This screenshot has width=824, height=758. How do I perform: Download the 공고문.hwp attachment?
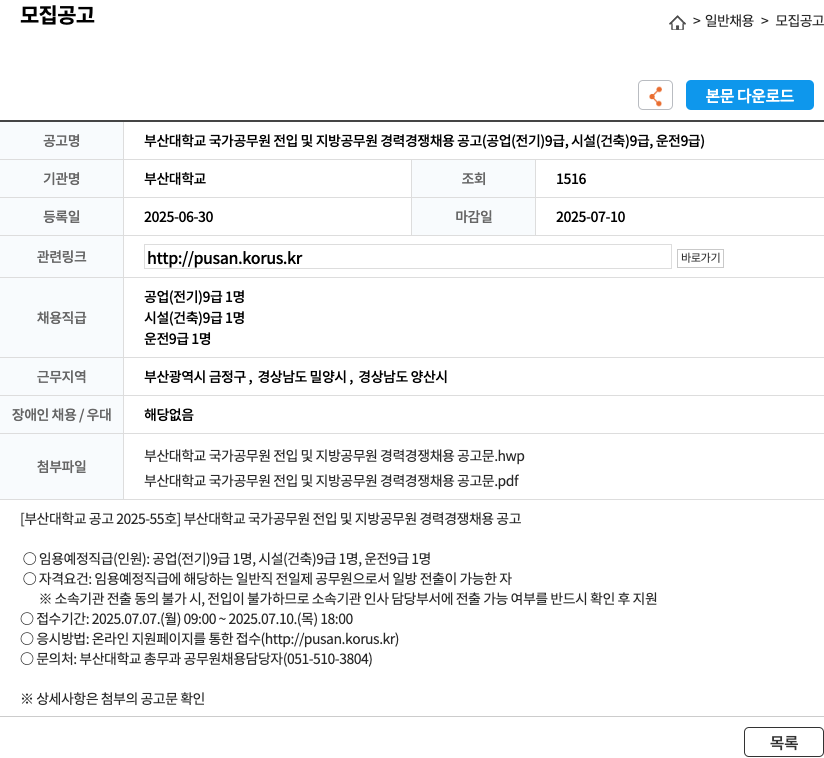click(x=334, y=456)
